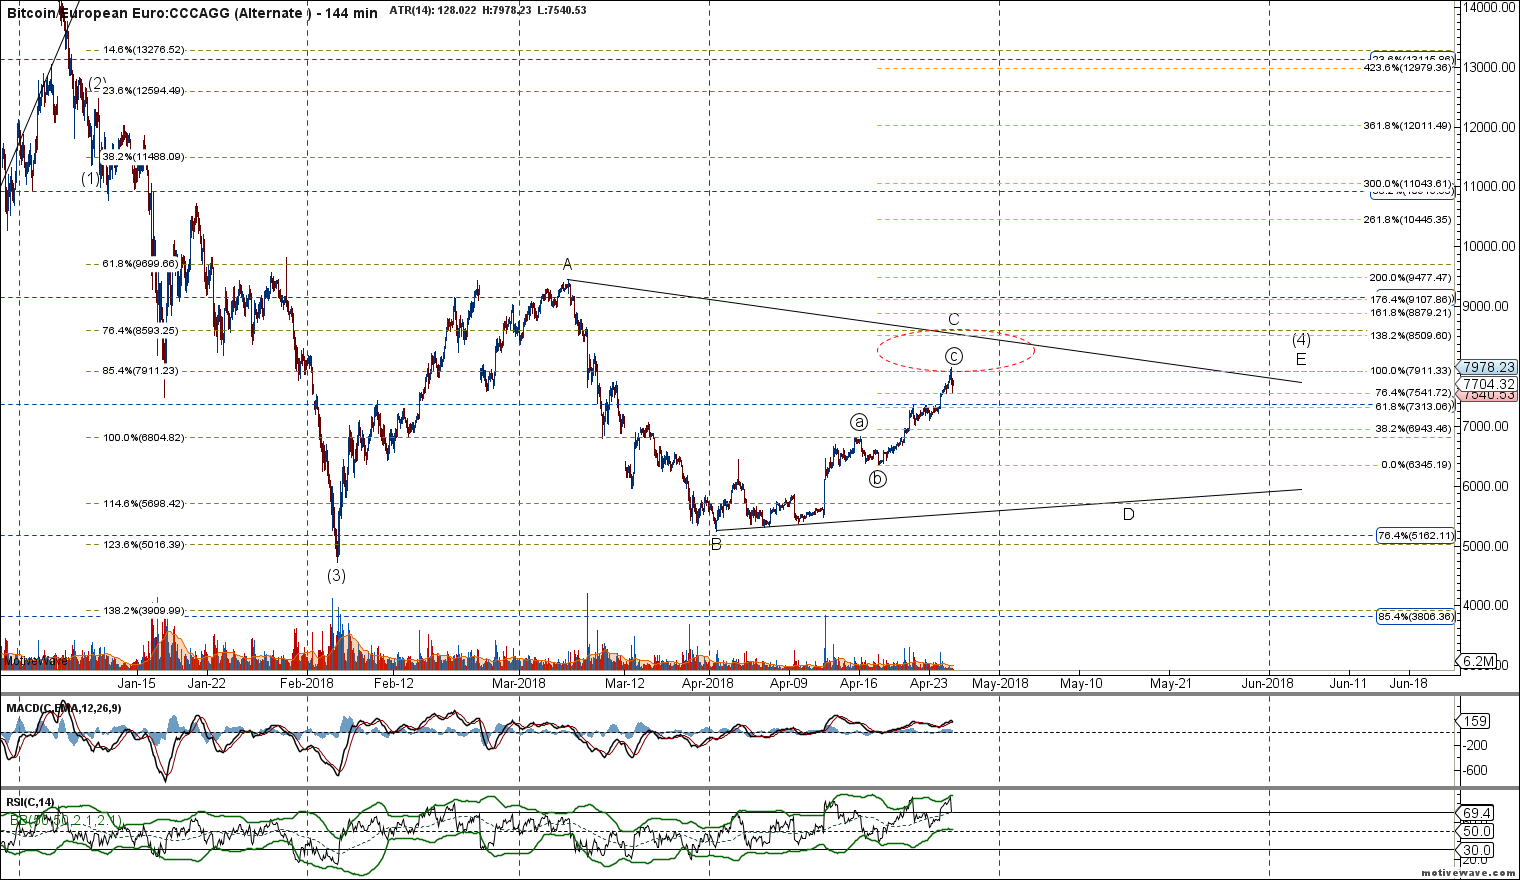The image size is (1520, 880).
Task: Click the circled 'a' sub-wave label
Action: (x=858, y=421)
